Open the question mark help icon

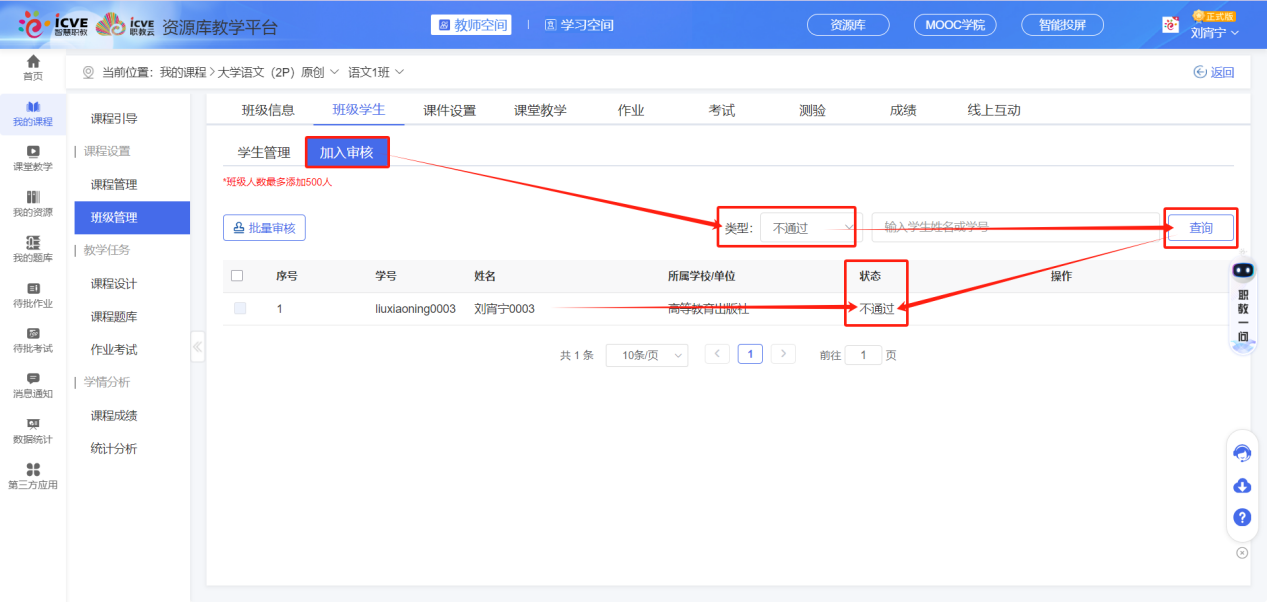1241,518
